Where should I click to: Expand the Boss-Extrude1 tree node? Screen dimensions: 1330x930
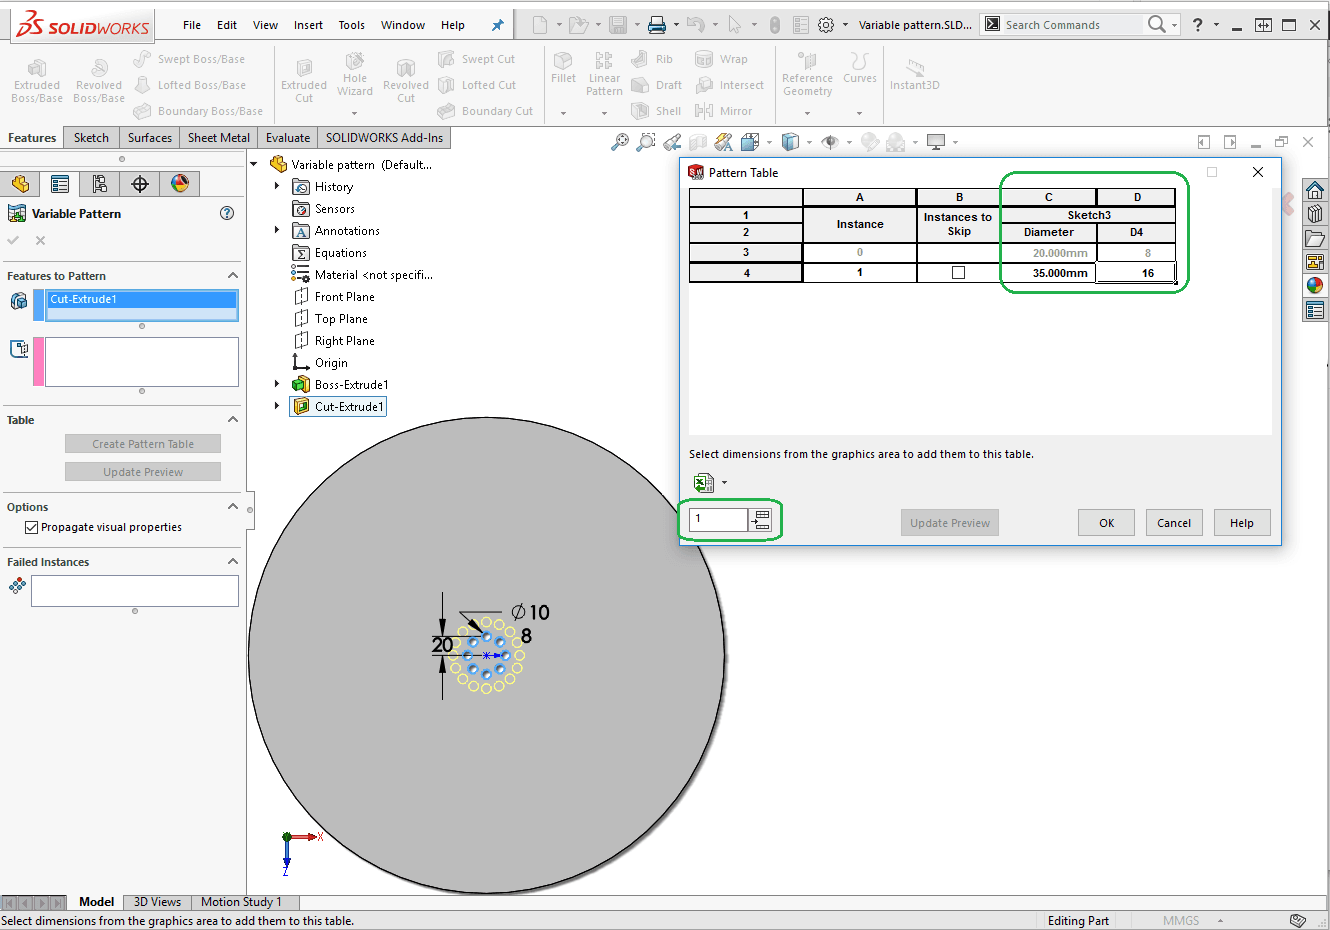click(277, 384)
